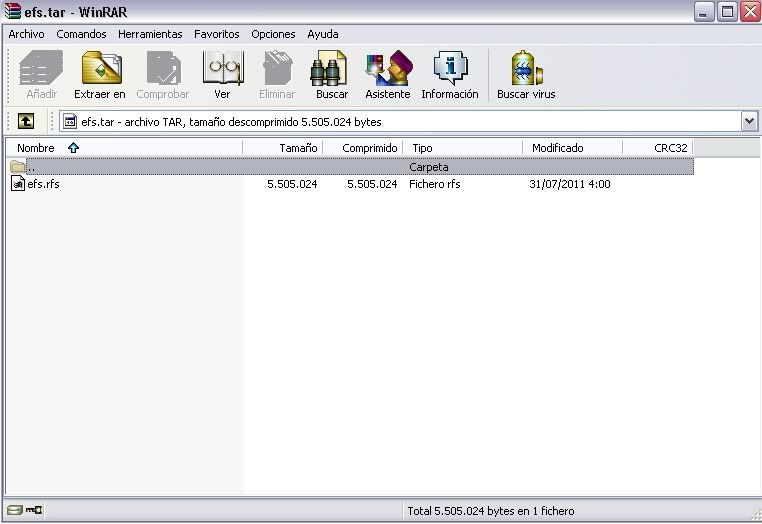Open the Opciones menu
The image size is (762, 524).
(x=273, y=34)
